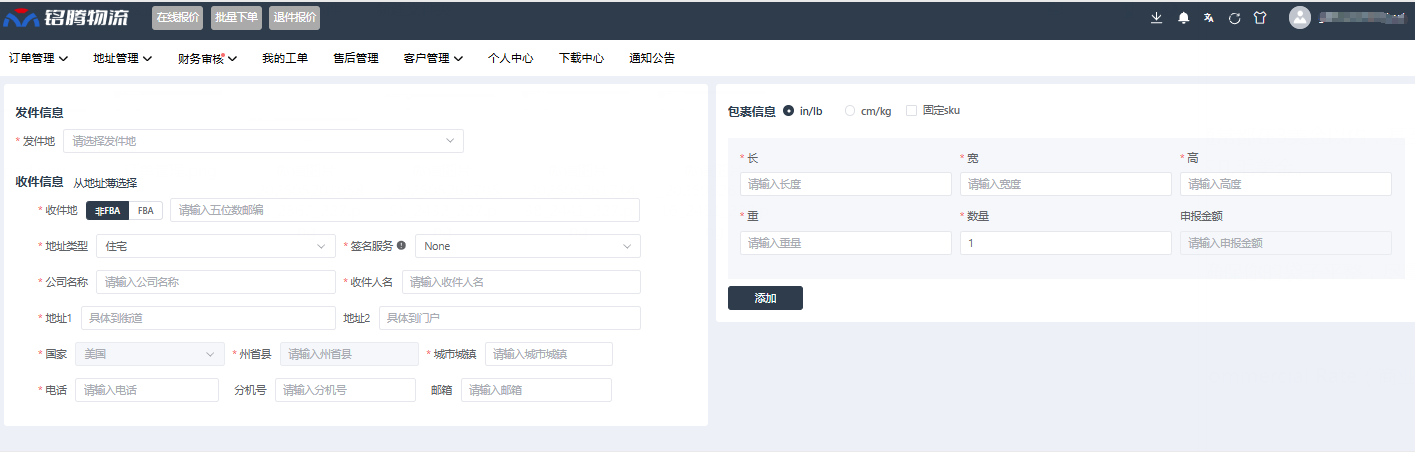
Task: Go to 下载中心
Action: coord(581,58)
